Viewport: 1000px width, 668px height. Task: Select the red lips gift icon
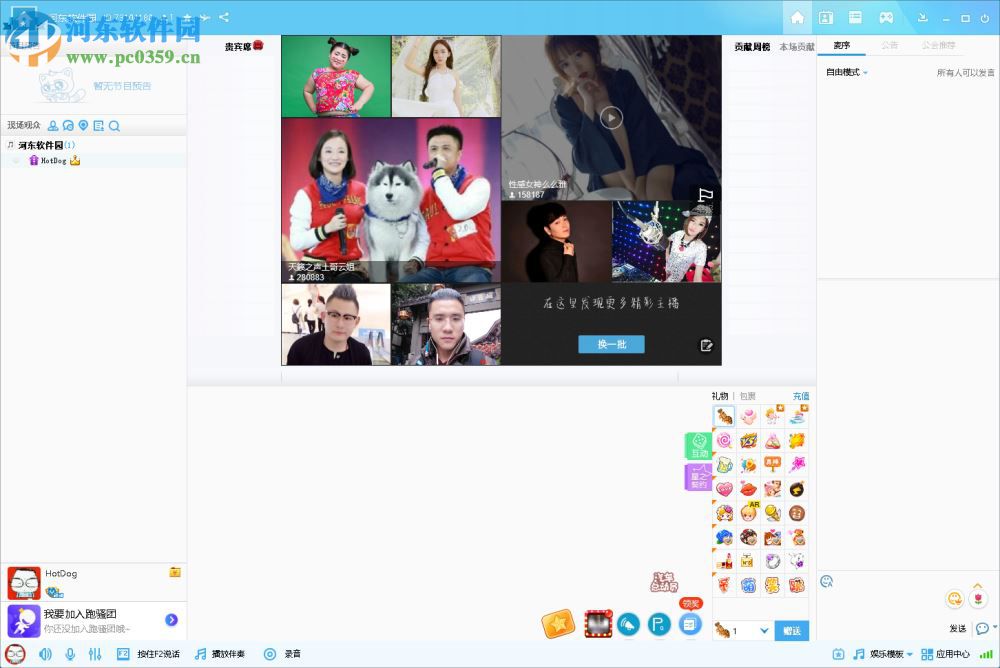748,489
